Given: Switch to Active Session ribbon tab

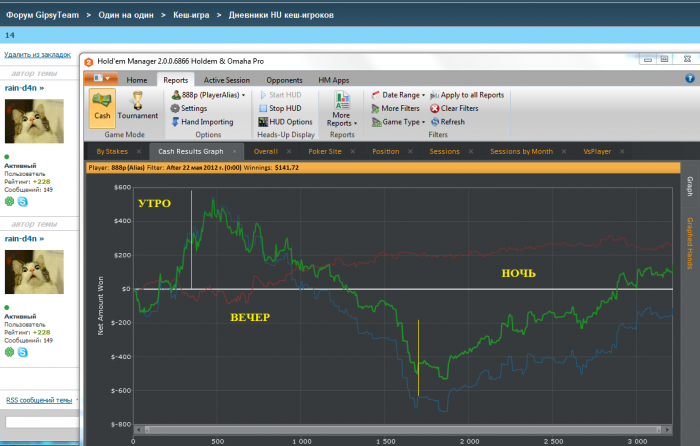Looking at the screenshot, I should pyautogui.click(x=227, y=79).
